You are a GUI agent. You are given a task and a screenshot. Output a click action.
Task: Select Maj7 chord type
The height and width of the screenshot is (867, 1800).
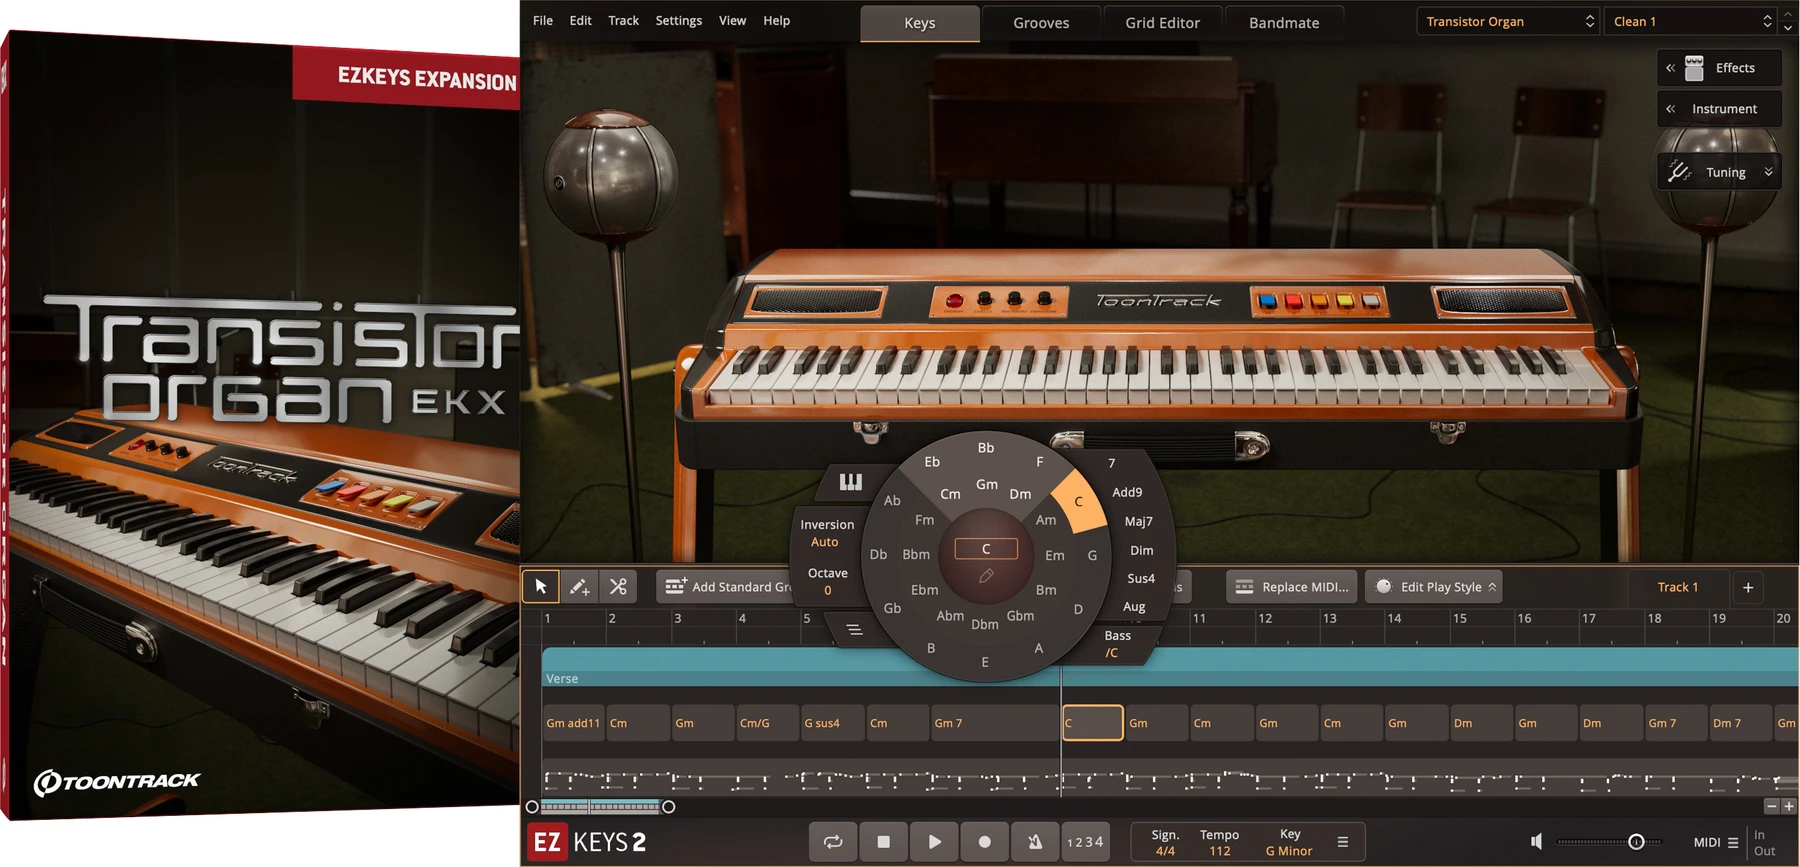1138,521
